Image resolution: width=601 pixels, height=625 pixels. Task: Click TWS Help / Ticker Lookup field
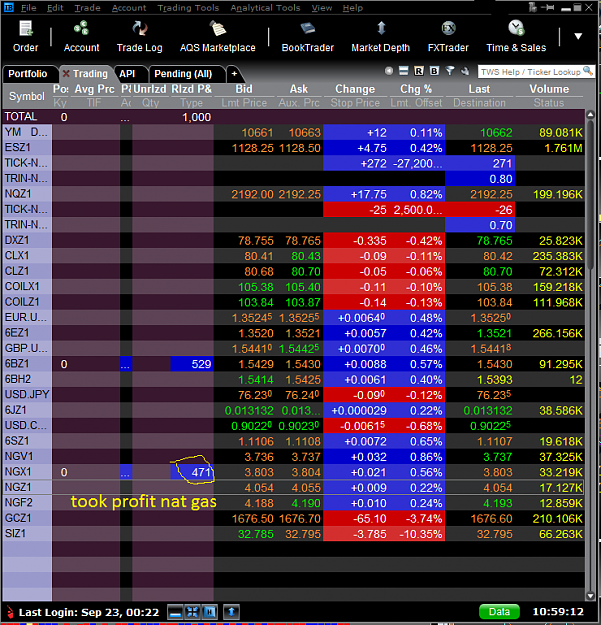click(x=530, y=72)
